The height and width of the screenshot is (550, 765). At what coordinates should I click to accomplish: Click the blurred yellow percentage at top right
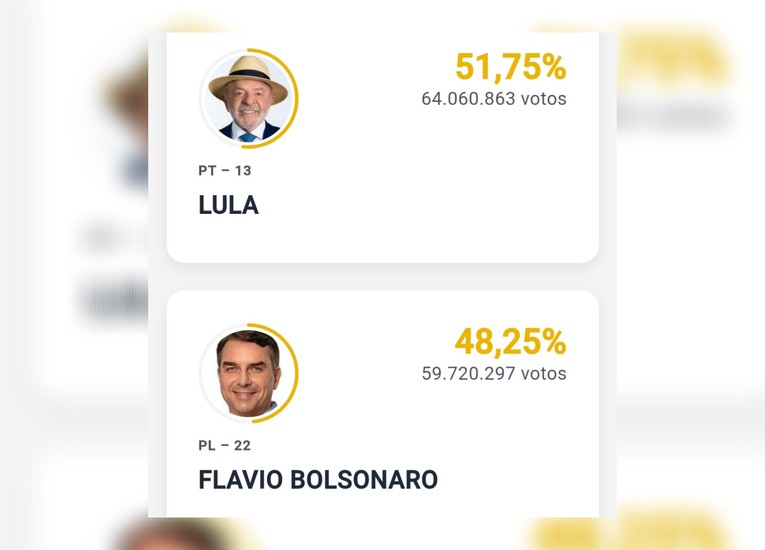[673, 56]
